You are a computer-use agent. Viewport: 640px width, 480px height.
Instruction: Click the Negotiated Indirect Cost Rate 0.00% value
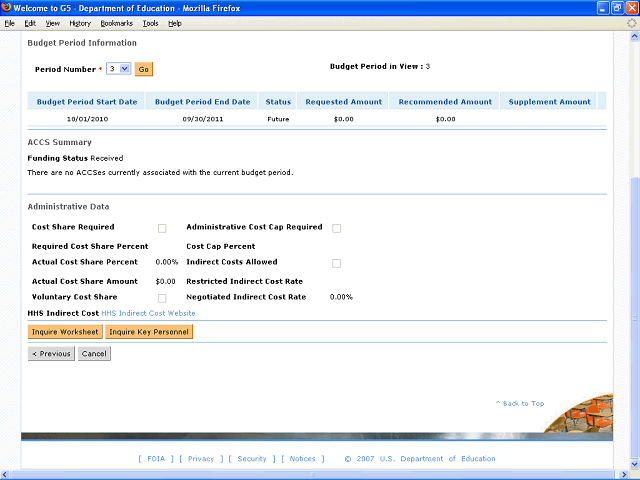(341, 297)
